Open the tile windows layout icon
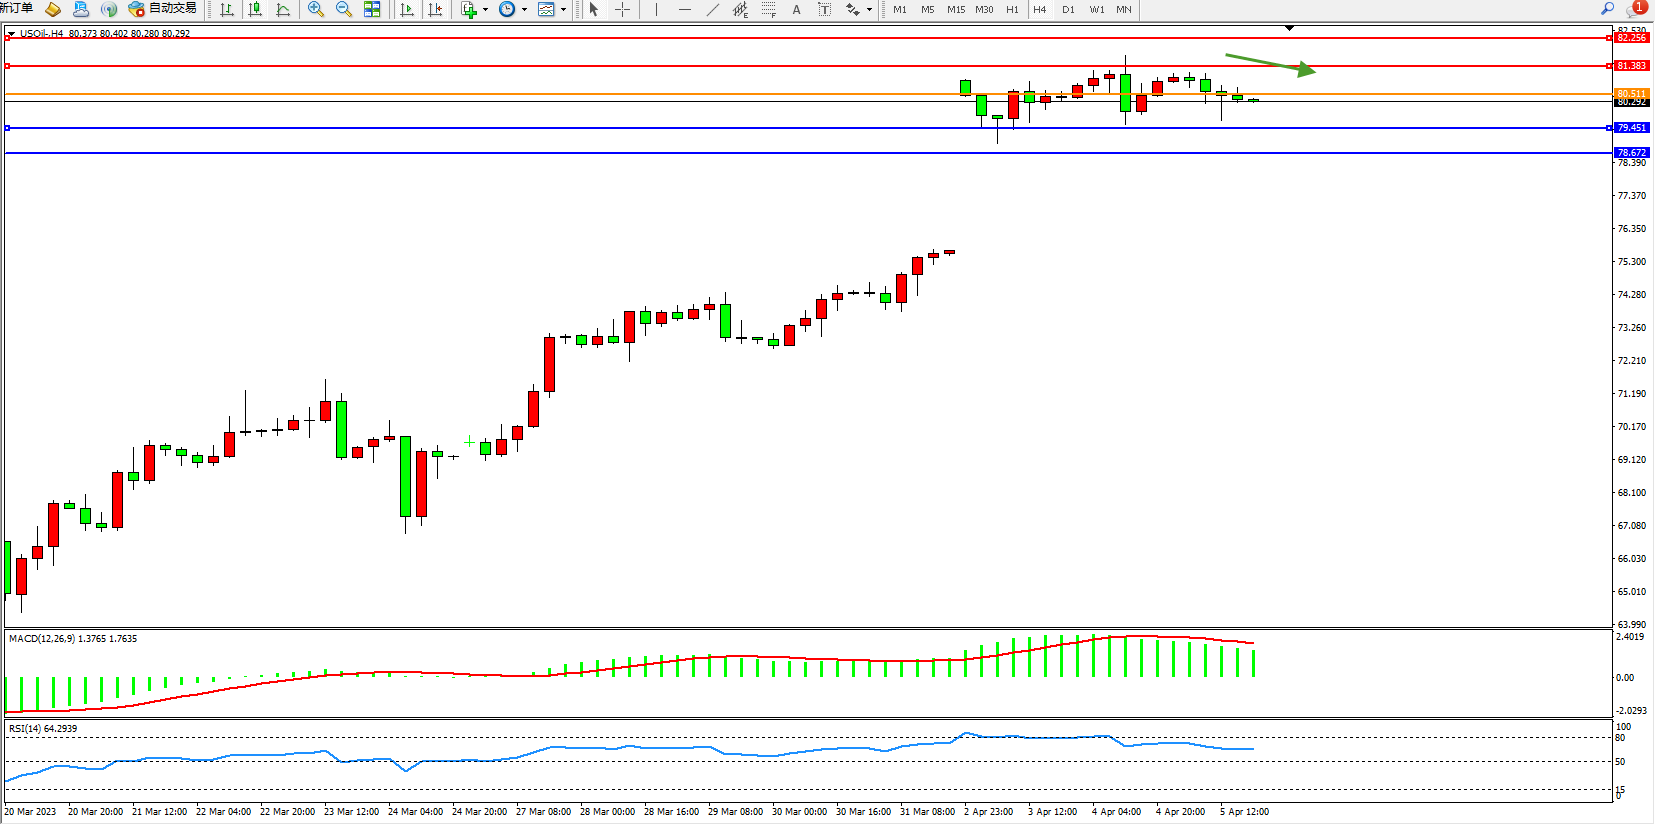 click(372, 9)
